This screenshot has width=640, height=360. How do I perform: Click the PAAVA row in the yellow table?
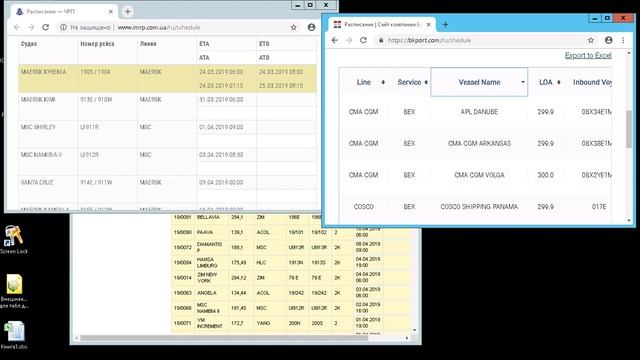tap(291, 232)
